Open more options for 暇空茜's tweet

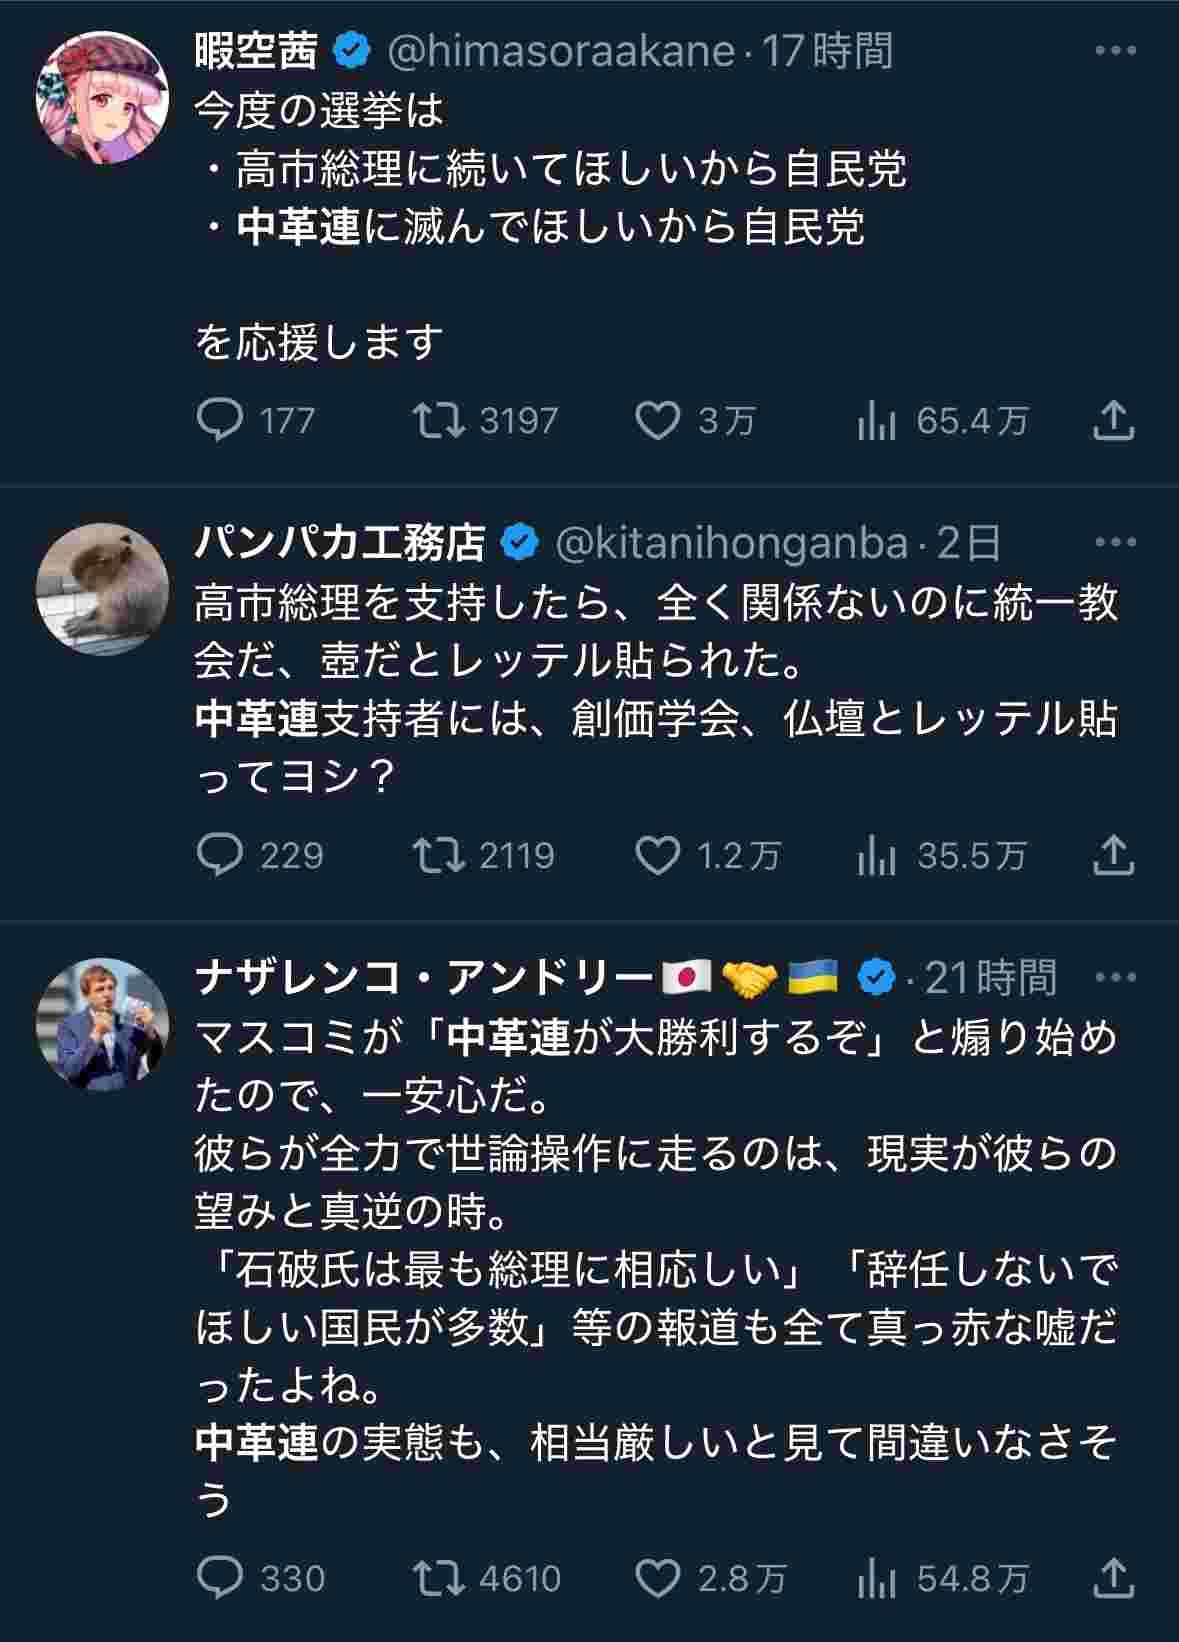coord(1116,51)
